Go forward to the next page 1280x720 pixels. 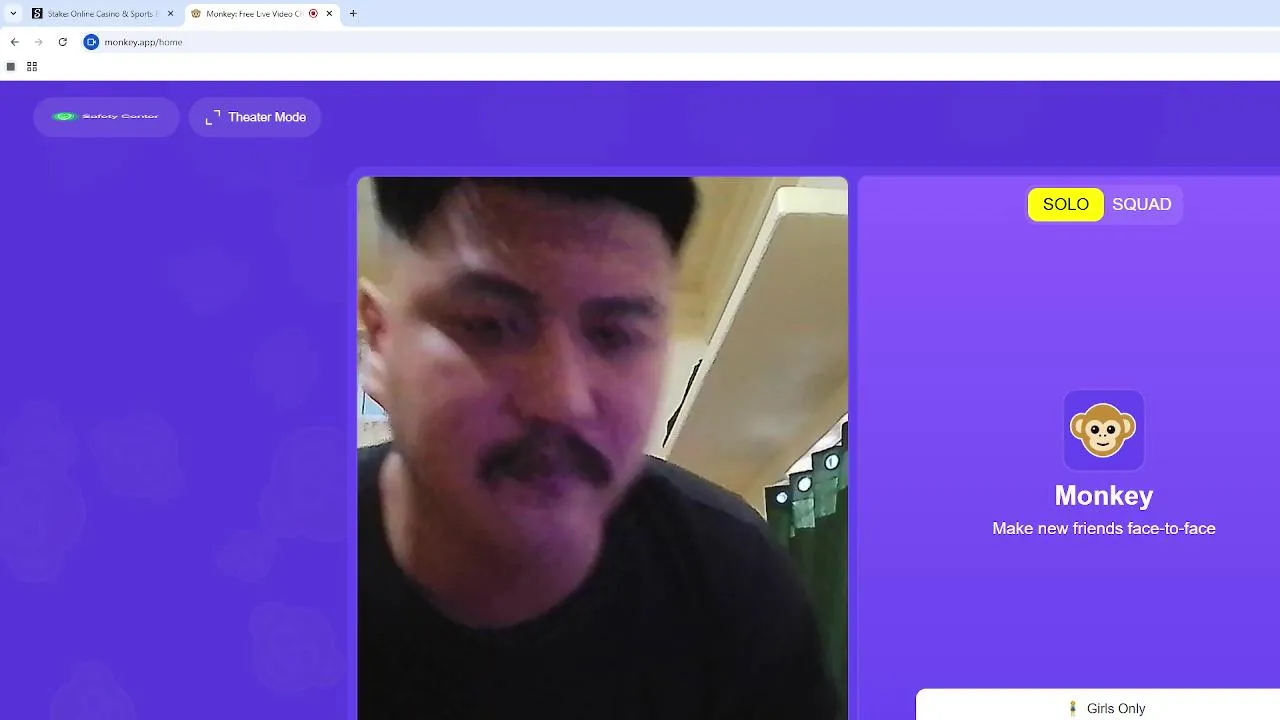coord(38,42)
